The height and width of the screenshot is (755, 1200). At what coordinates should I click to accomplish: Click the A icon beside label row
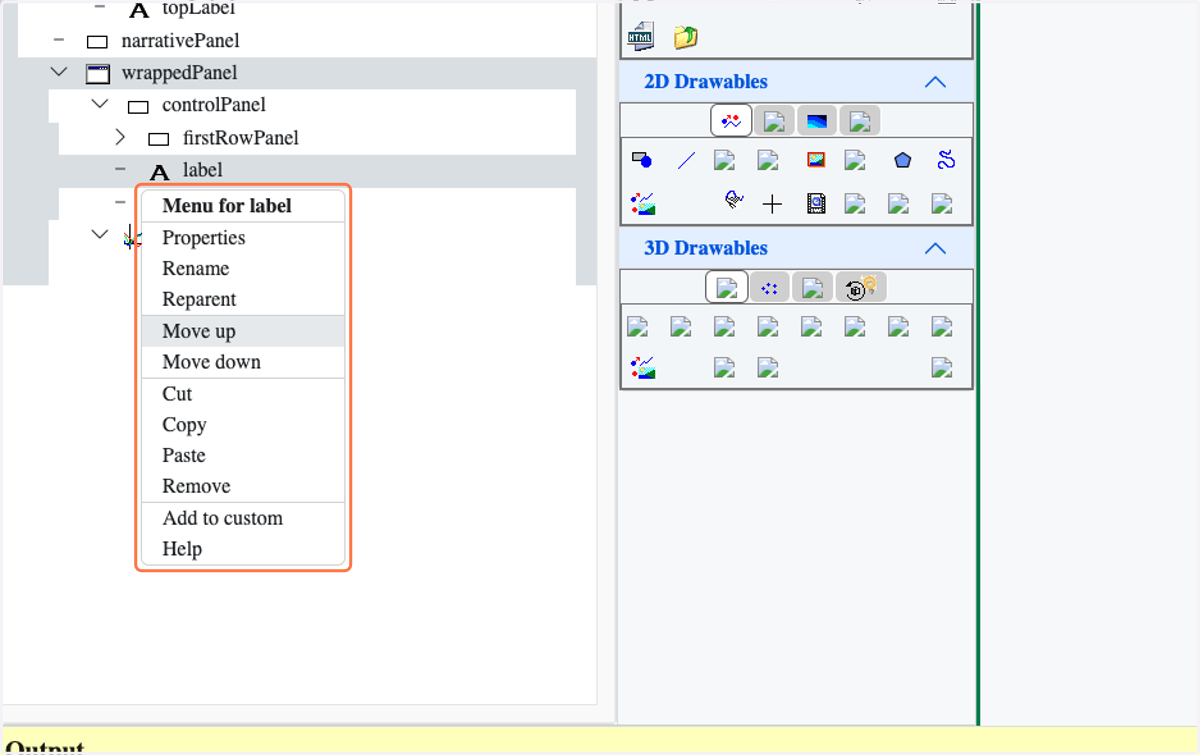pyautogui.click(x=159, y=172)
